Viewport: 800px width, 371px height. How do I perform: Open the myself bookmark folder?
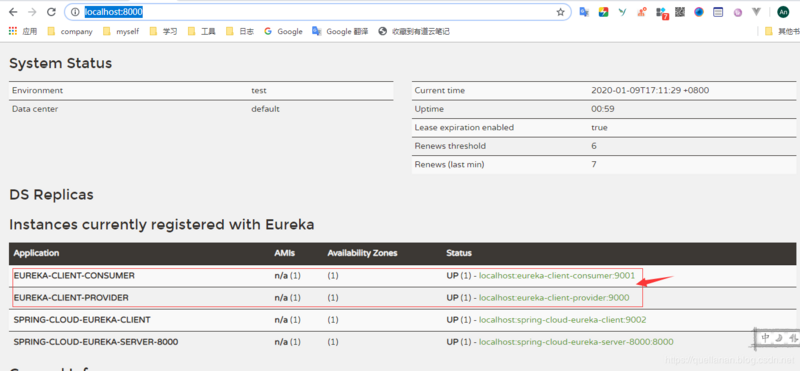coord(120,32)
